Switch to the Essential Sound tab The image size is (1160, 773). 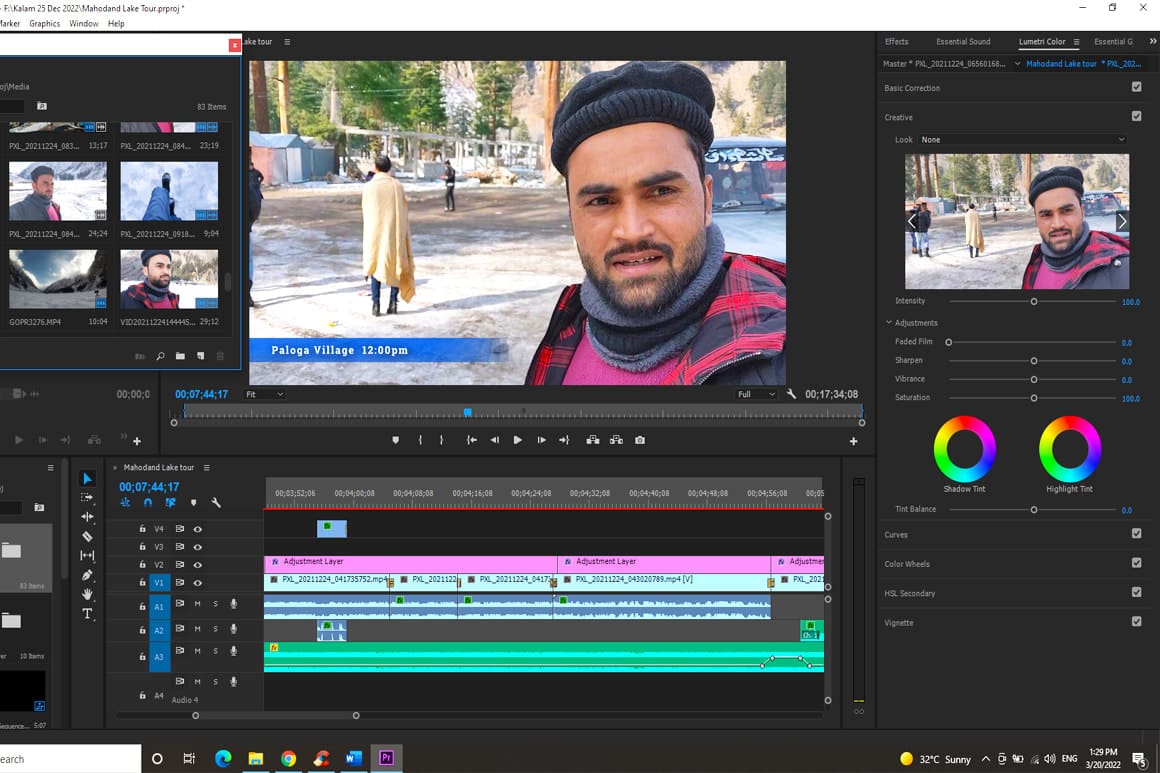(x=963, y=42)
